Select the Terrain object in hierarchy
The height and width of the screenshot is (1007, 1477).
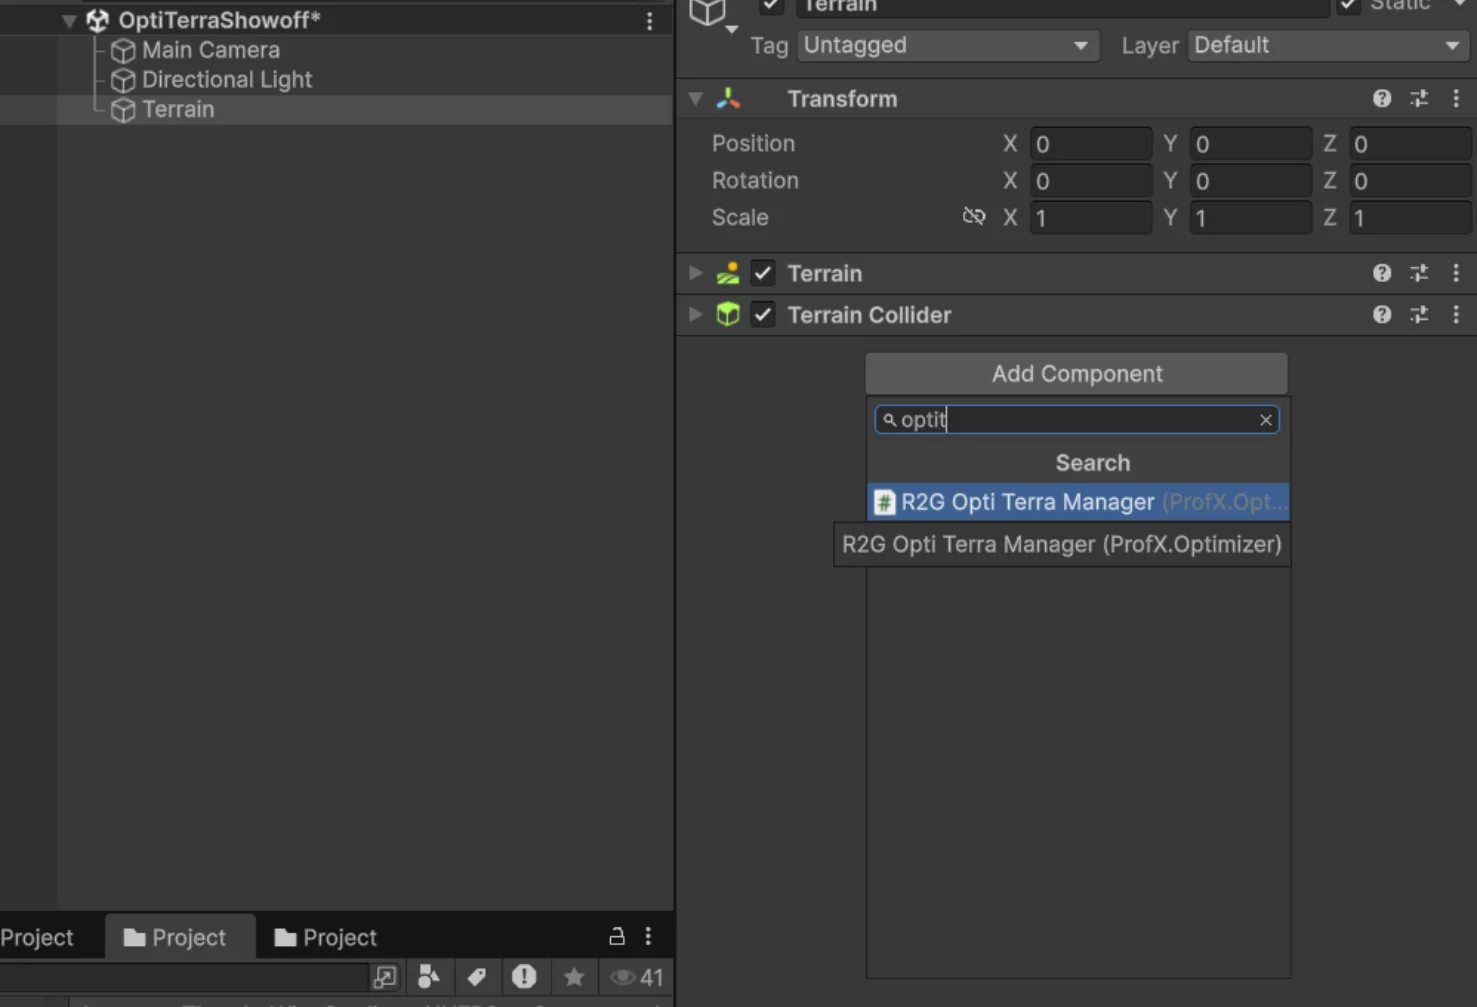pos(178,110)
